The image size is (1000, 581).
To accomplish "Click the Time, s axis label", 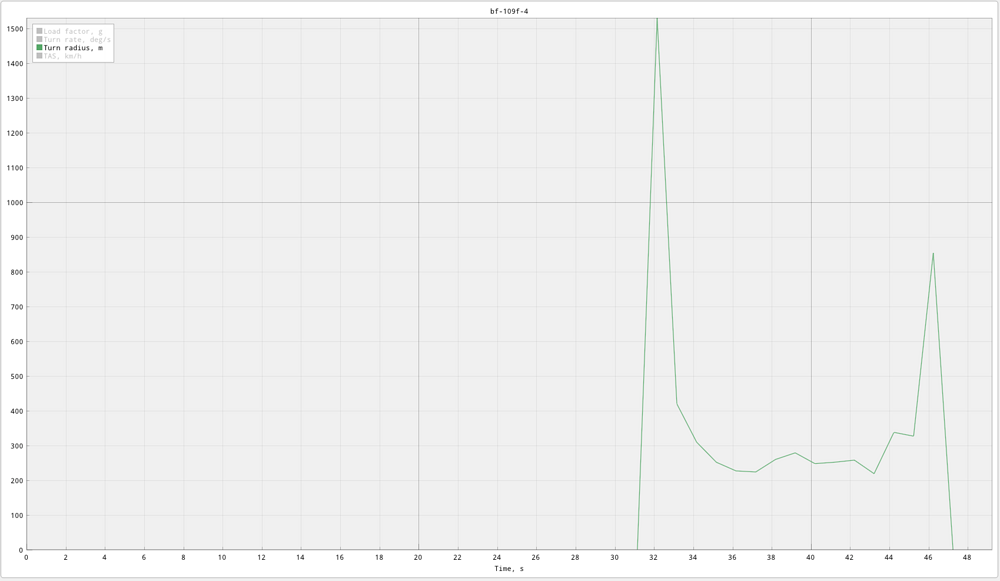I will click(509, 569).
